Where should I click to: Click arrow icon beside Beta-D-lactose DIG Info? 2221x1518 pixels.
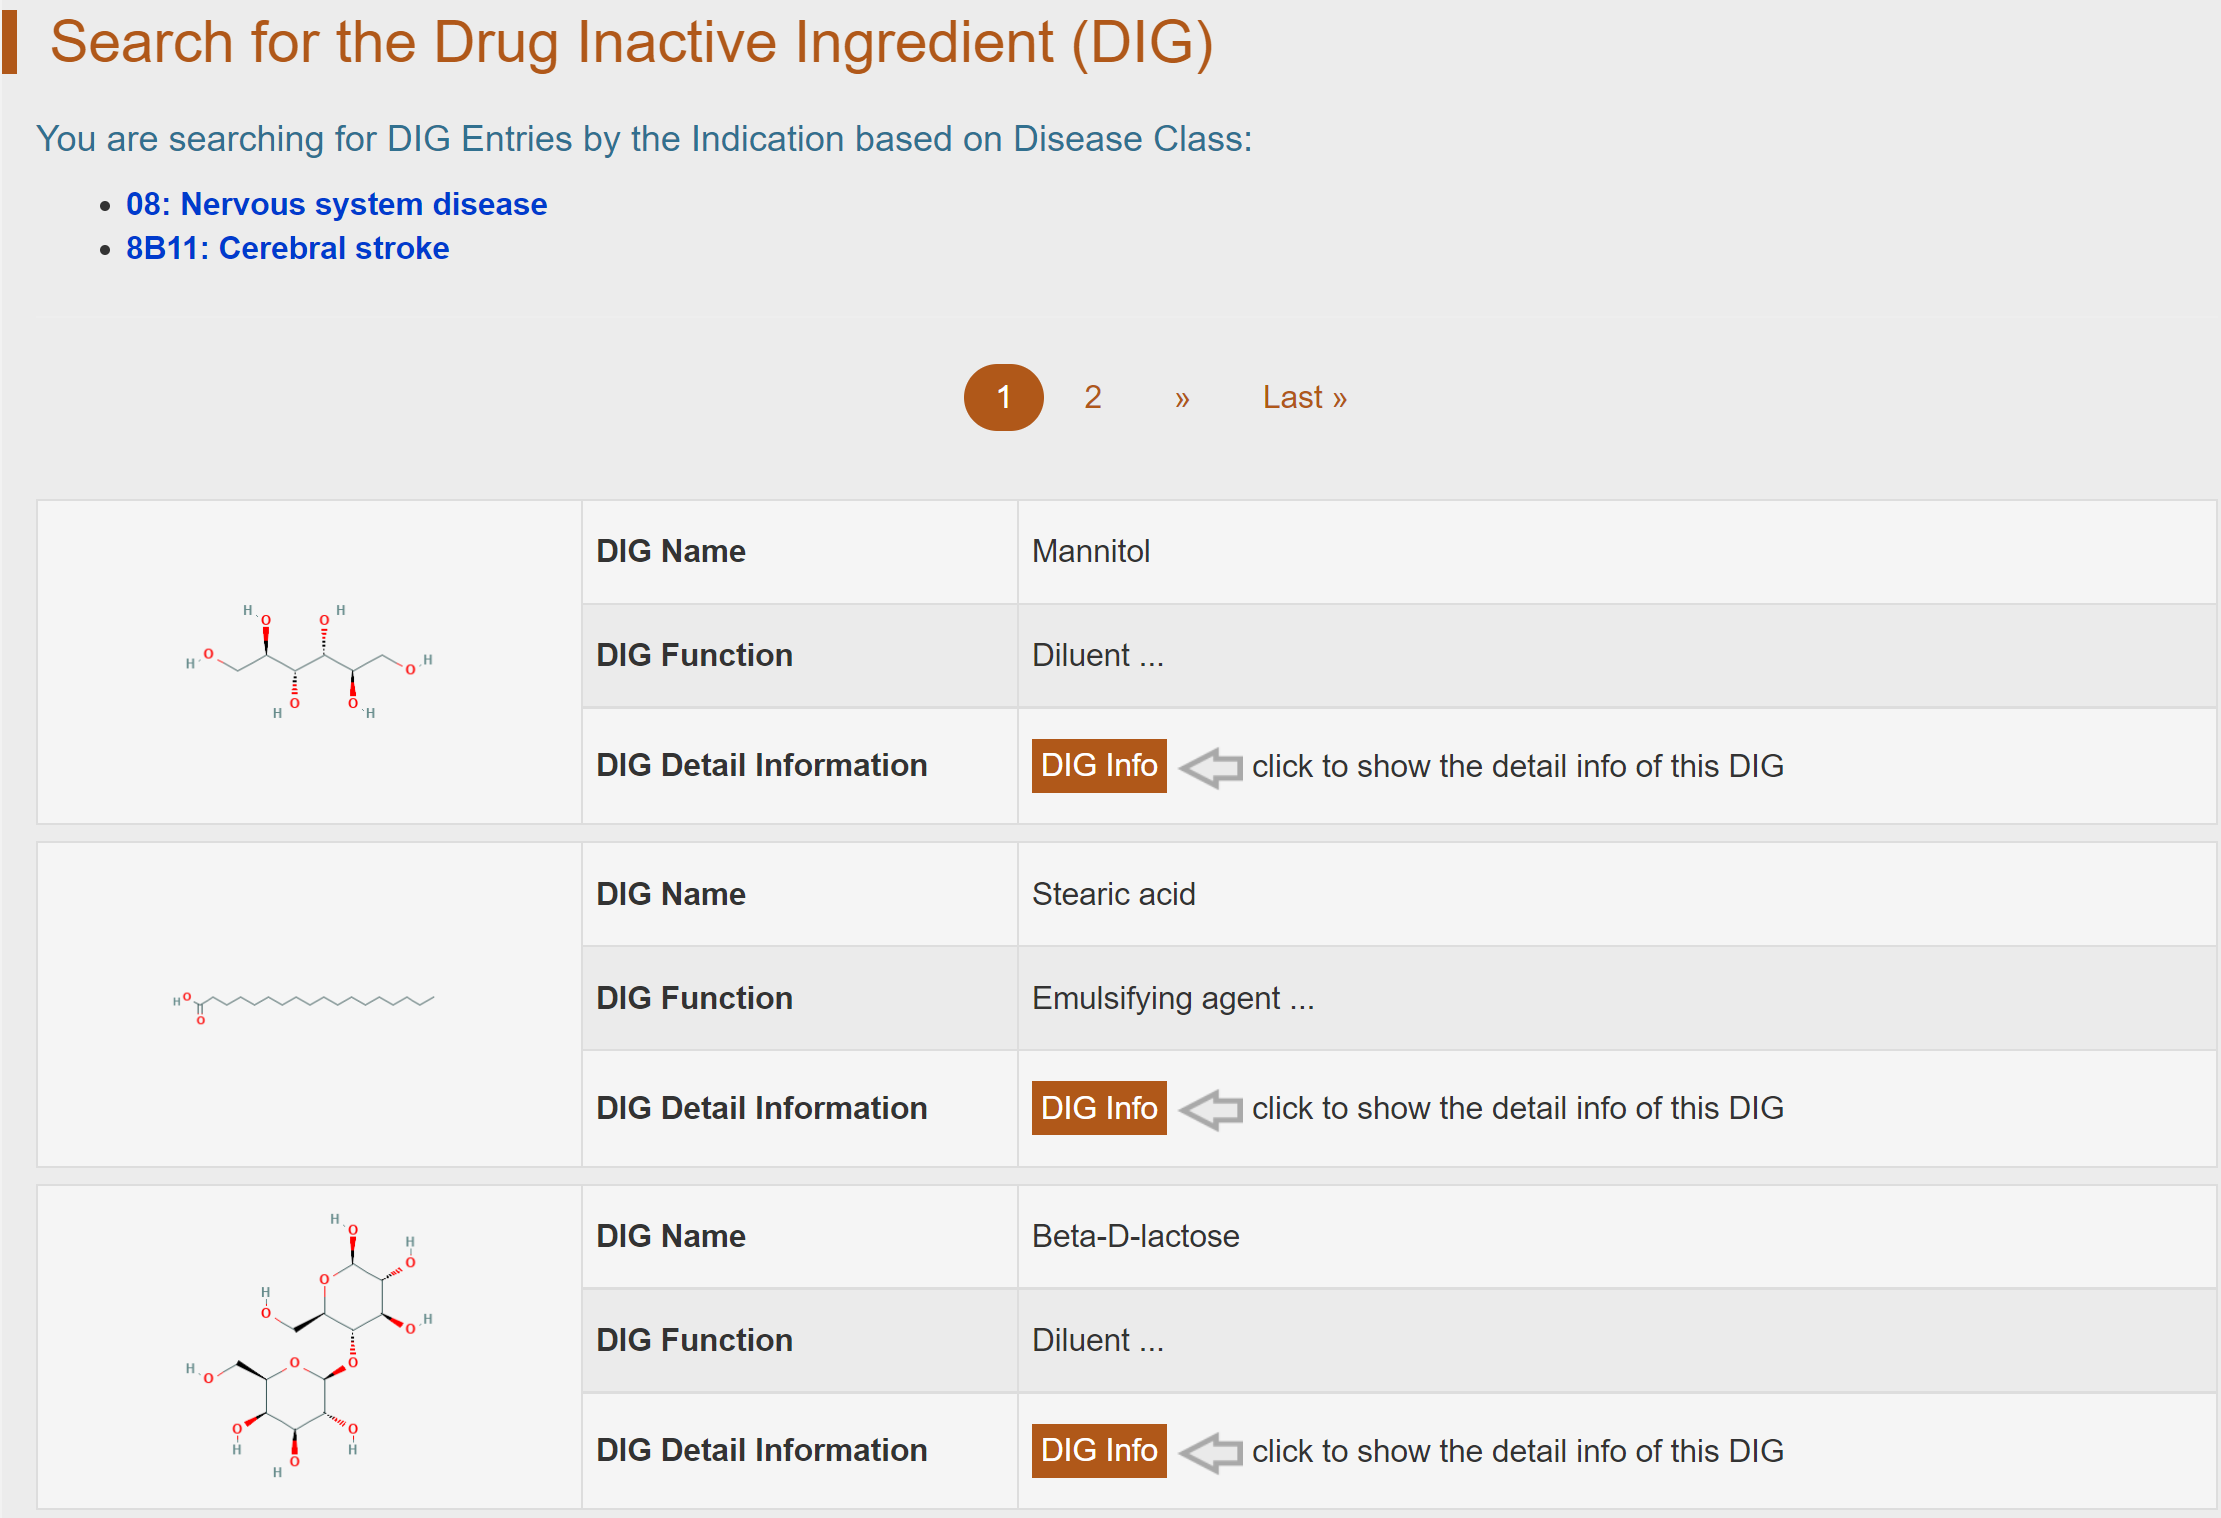click(x=1210, y=1452)
